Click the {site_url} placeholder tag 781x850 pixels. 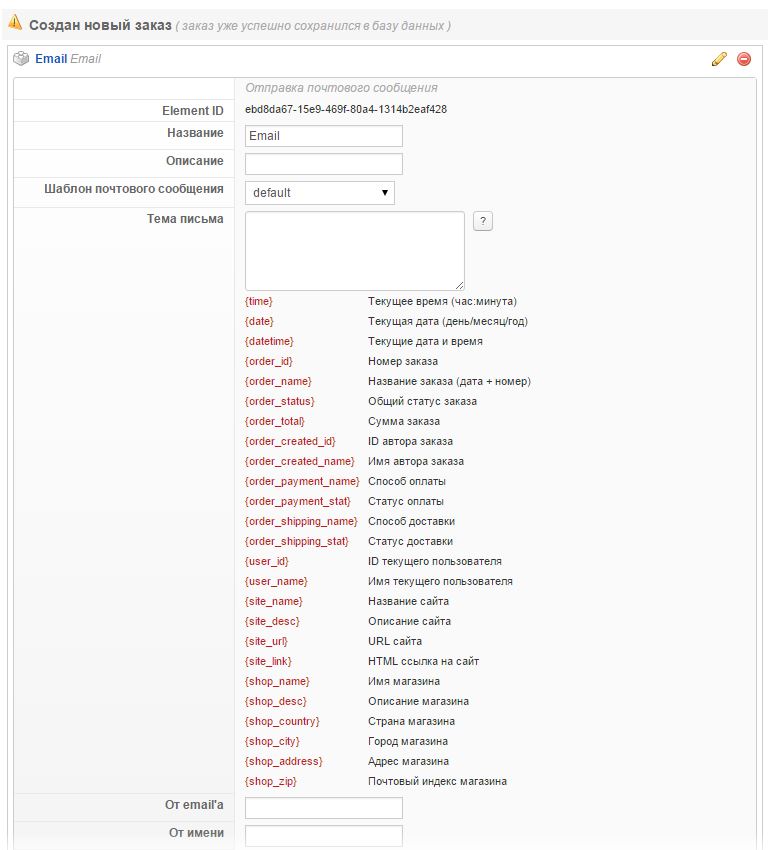(x=266, y=642)
